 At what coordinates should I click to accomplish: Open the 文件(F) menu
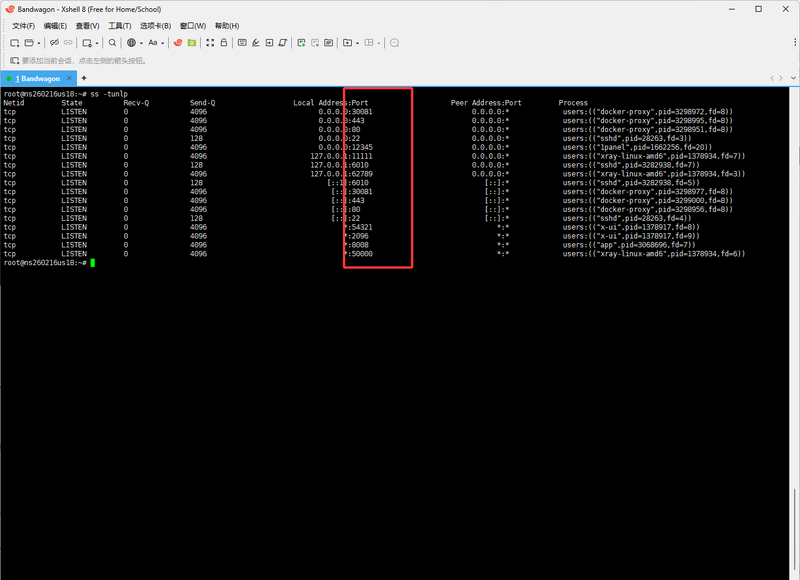tap(23, 25)
